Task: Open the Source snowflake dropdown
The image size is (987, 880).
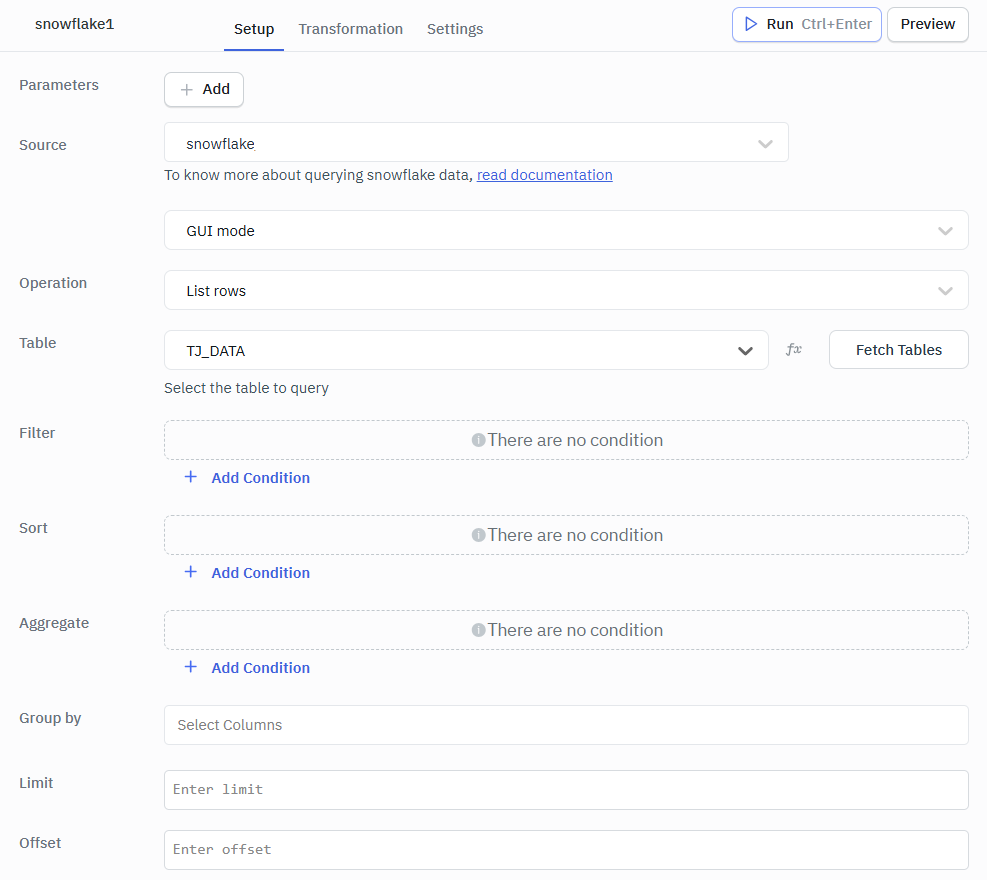Action: (x=476, y=142)
